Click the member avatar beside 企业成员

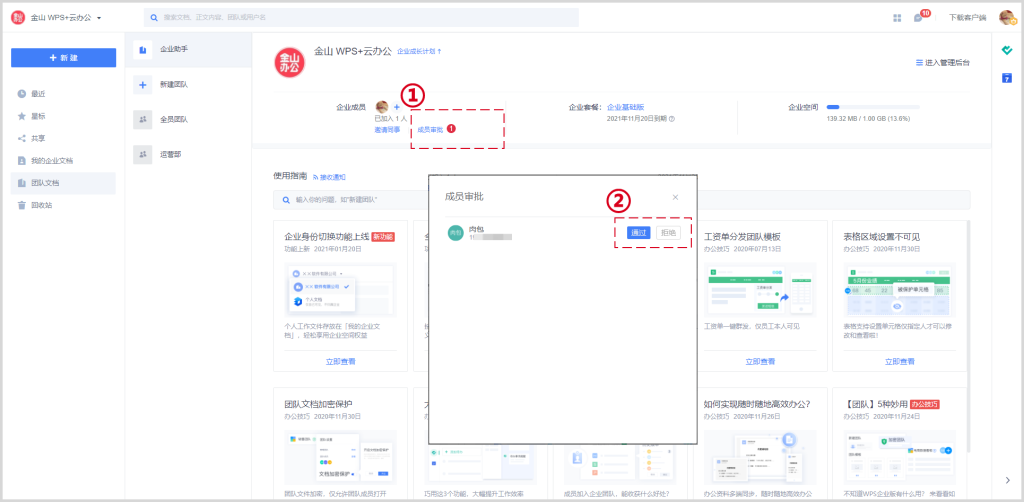382,106
